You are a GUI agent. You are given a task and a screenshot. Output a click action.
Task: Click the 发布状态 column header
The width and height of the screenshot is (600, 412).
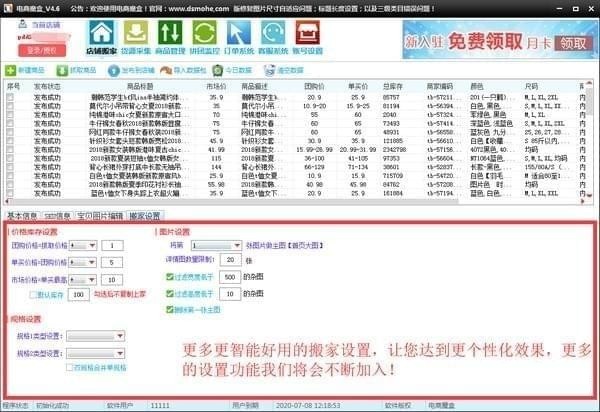(x=47, y=86)
